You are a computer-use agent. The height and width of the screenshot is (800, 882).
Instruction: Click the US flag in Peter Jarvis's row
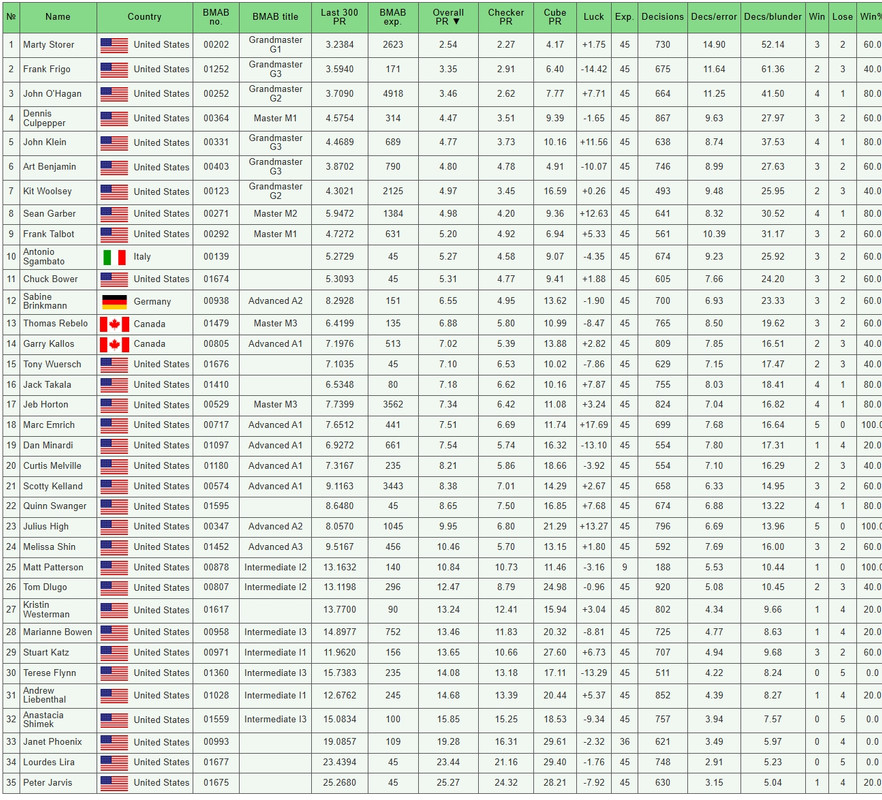(114, 783)
